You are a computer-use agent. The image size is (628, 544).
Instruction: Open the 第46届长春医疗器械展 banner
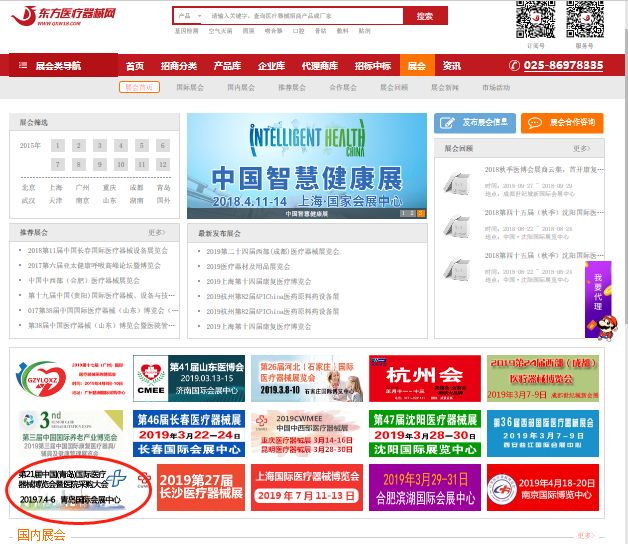189,433
